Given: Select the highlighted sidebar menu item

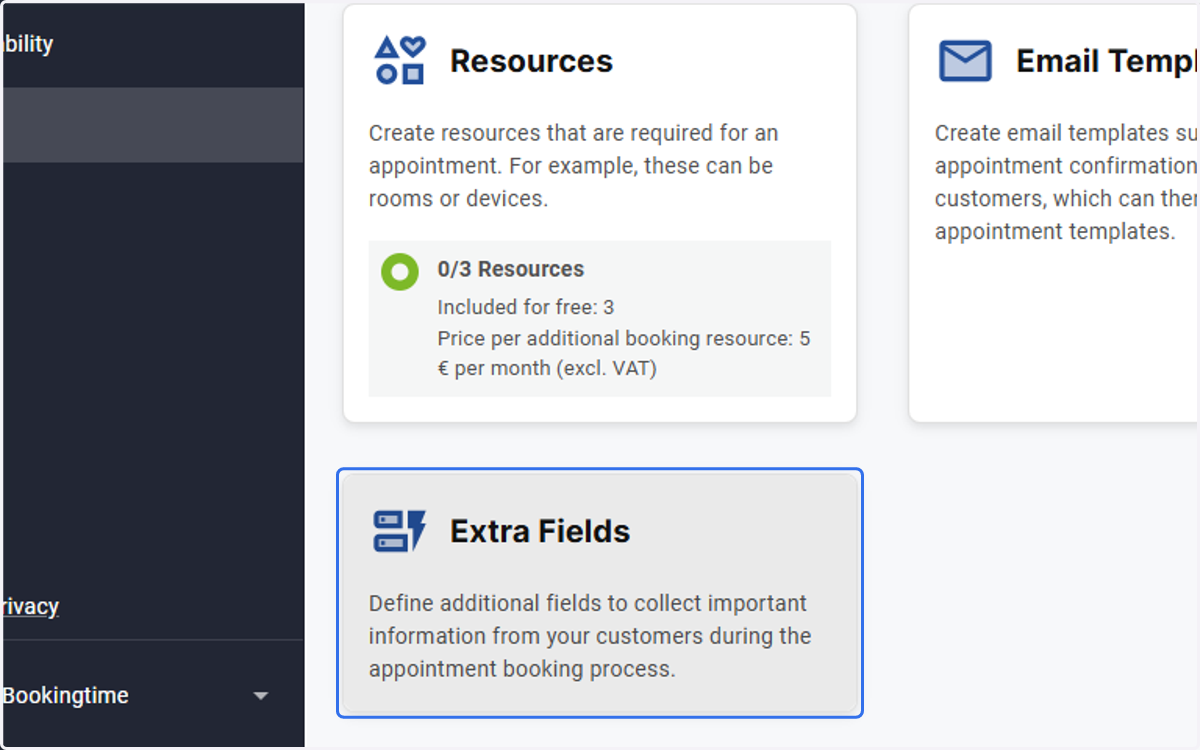Looking at the screenshot, I should click(152, 125).
